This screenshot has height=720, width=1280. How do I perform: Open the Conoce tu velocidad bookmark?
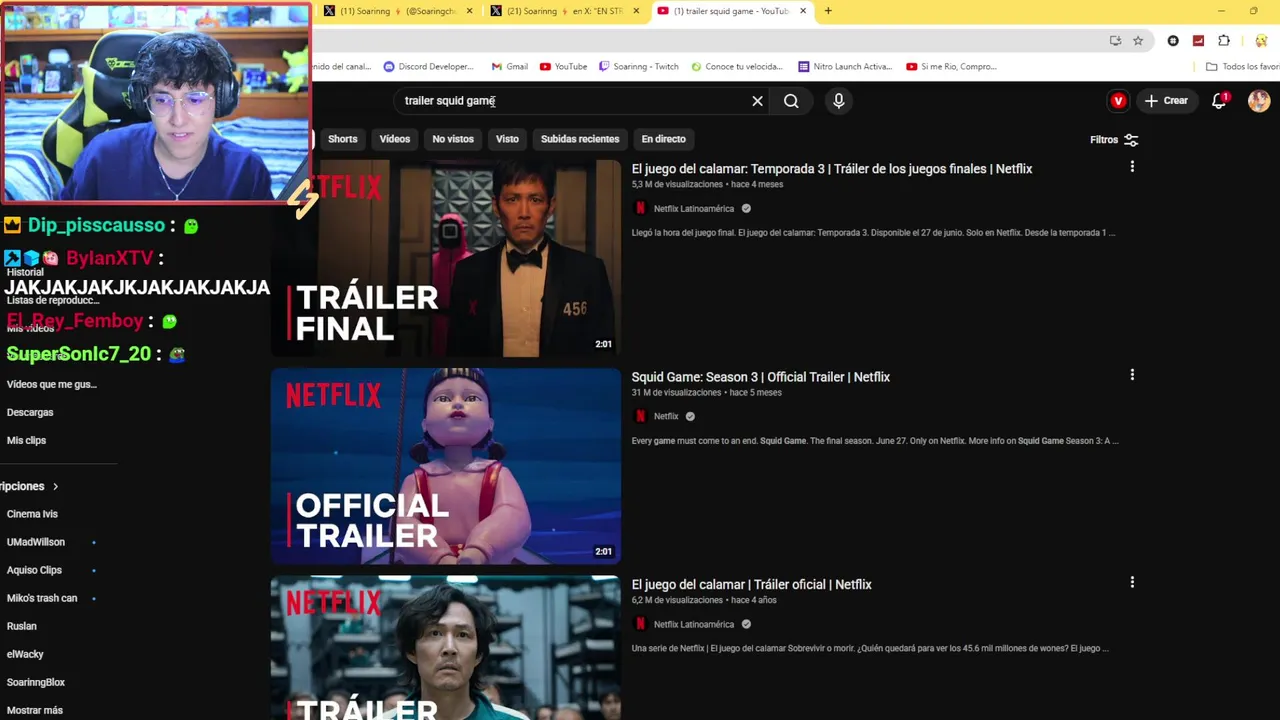pos(736,67)
